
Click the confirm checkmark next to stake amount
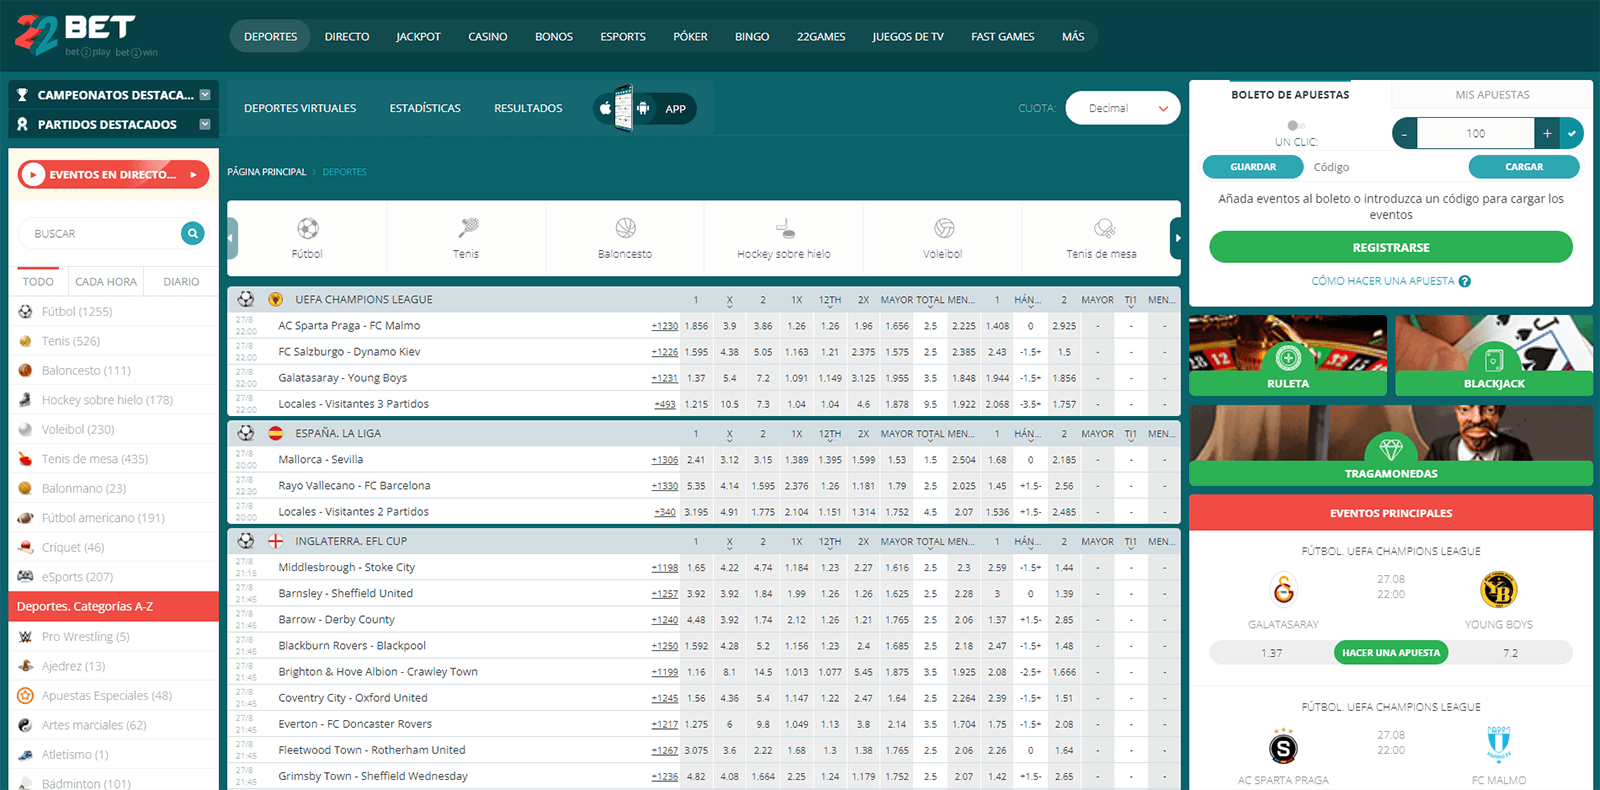[x=1572, y=133]
